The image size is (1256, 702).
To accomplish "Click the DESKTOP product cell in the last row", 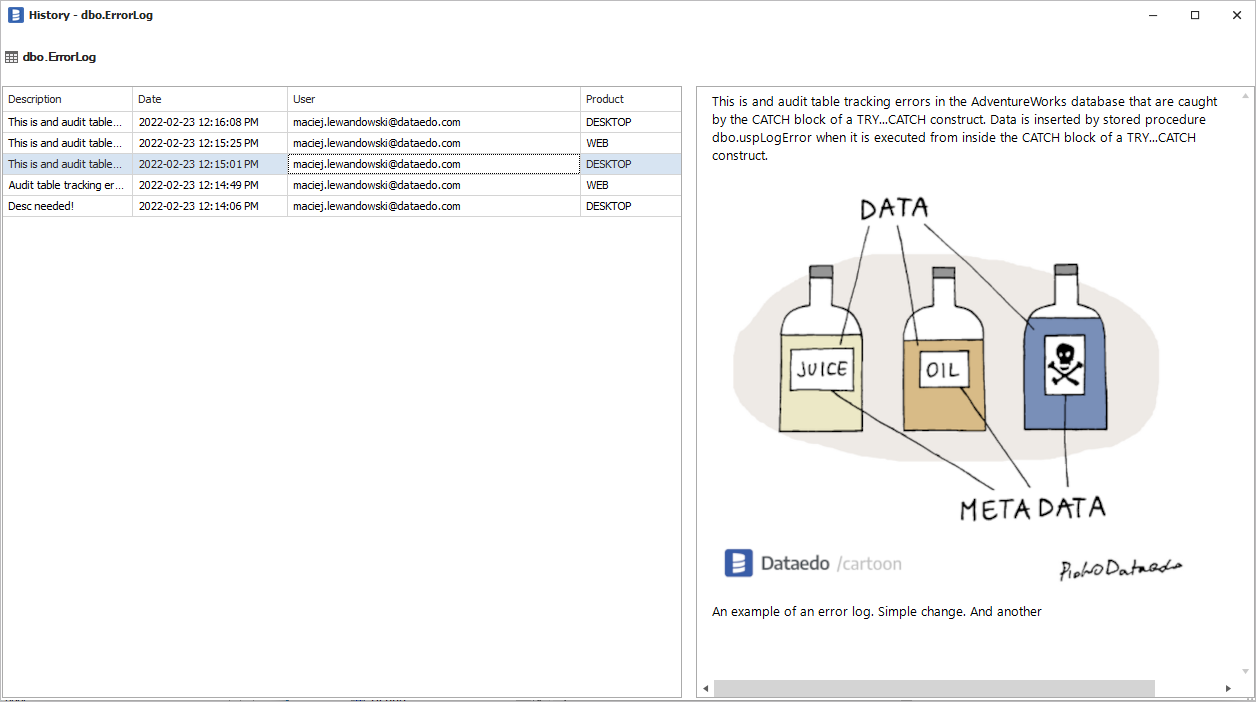I will (608, 206).
